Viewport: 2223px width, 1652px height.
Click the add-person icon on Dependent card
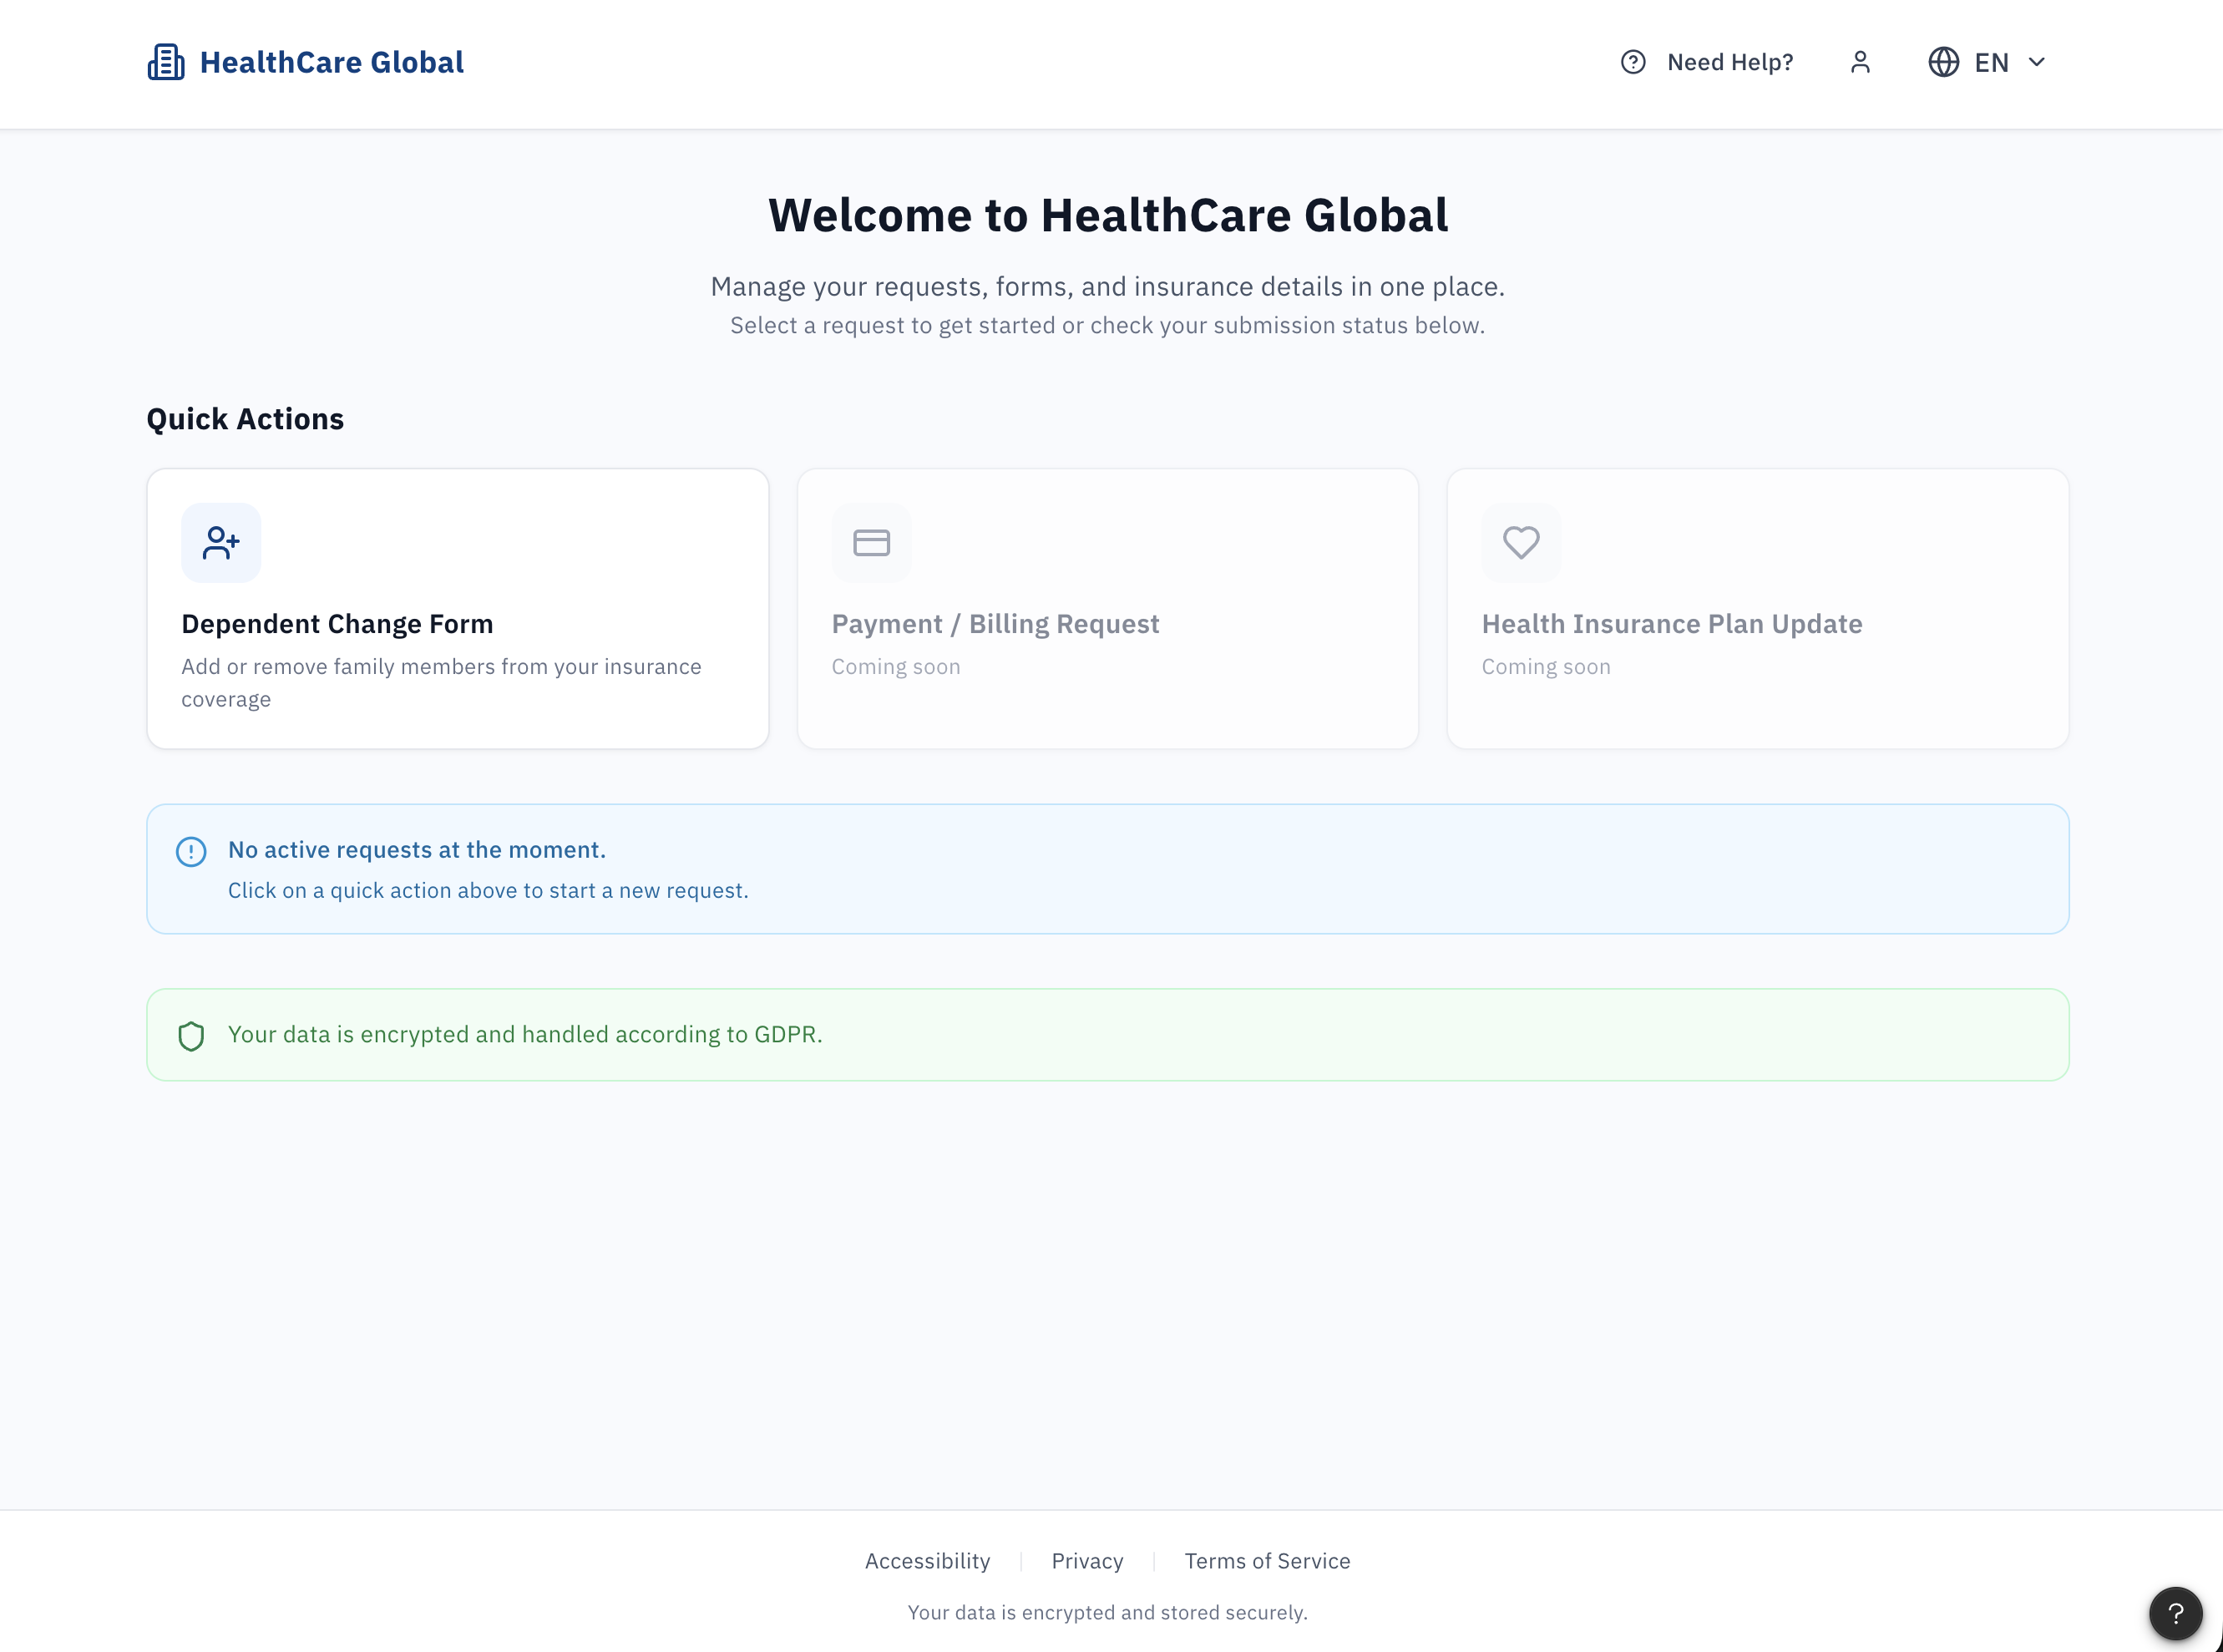[221, 543]
